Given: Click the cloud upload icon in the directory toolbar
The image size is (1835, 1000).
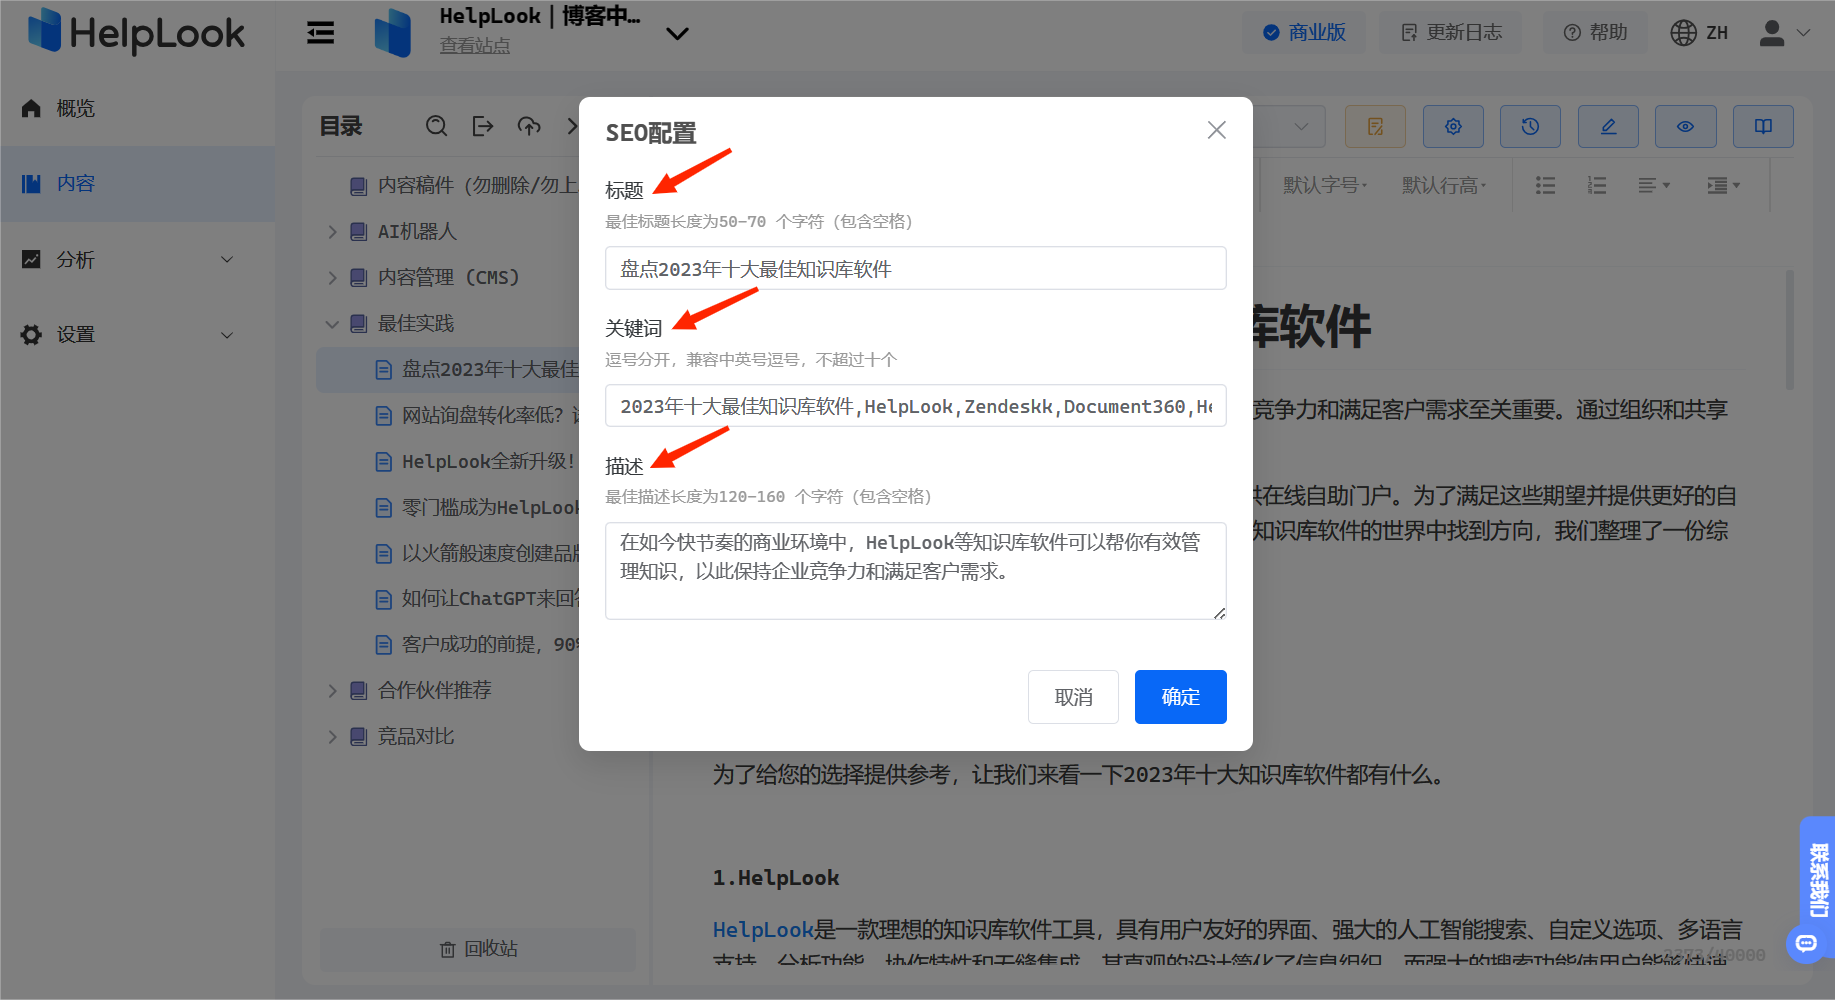Looking at the screenshot, I should coord(528,126).
